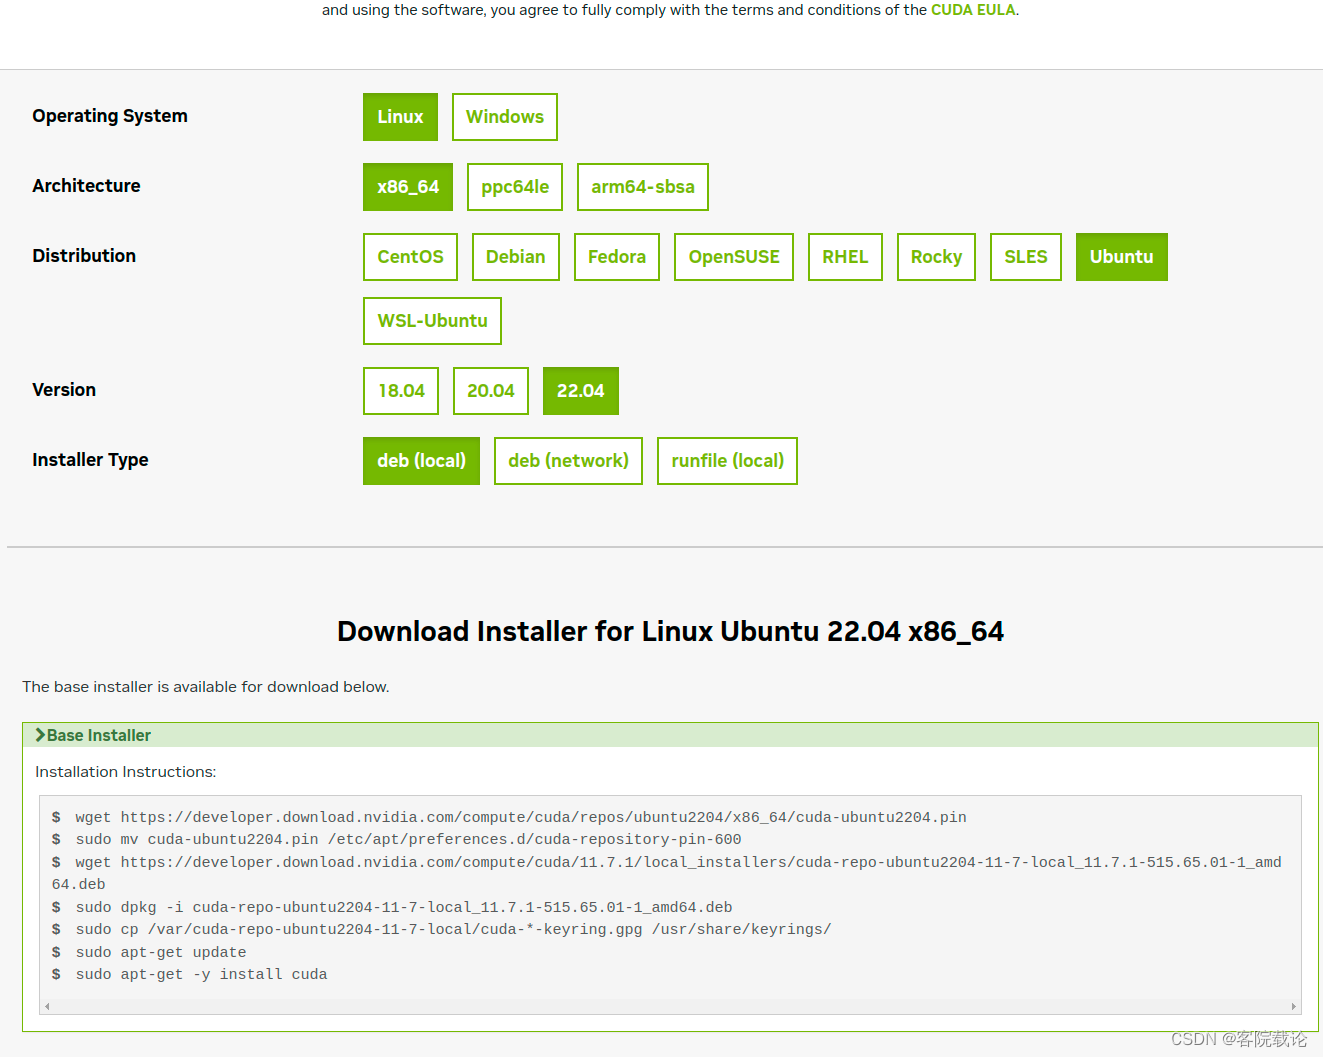Collapse the Base Installer section
This screenshot has height=1057, width=1323.
click(670, 735)
